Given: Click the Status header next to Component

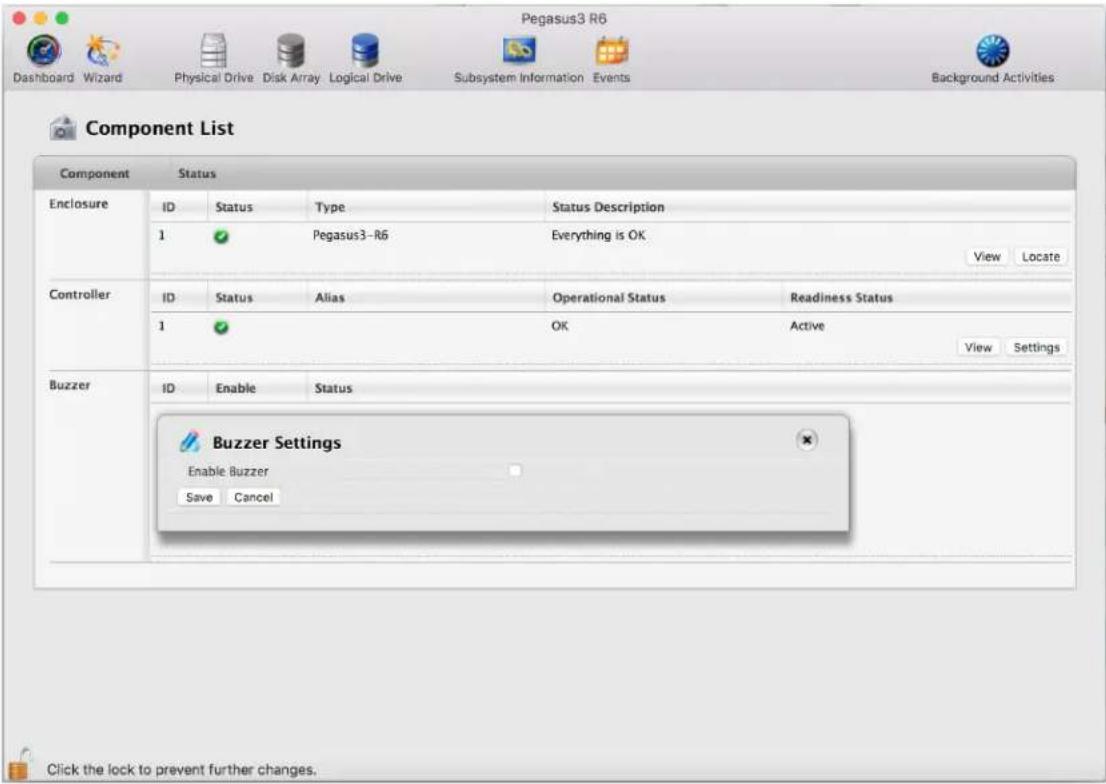Looking at the screenshot, I should [x=197, y=174].
